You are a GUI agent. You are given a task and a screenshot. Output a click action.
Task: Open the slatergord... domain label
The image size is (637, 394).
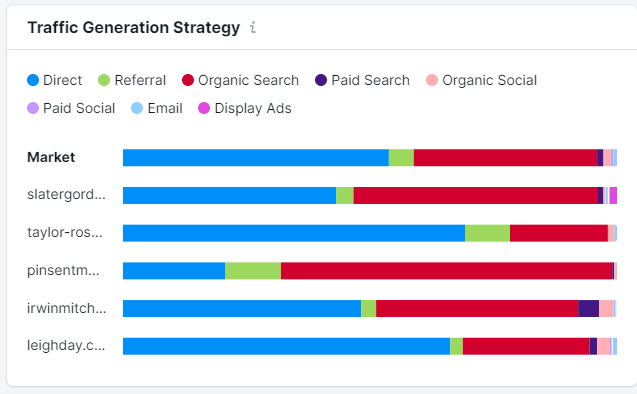[x=66, y=195]
